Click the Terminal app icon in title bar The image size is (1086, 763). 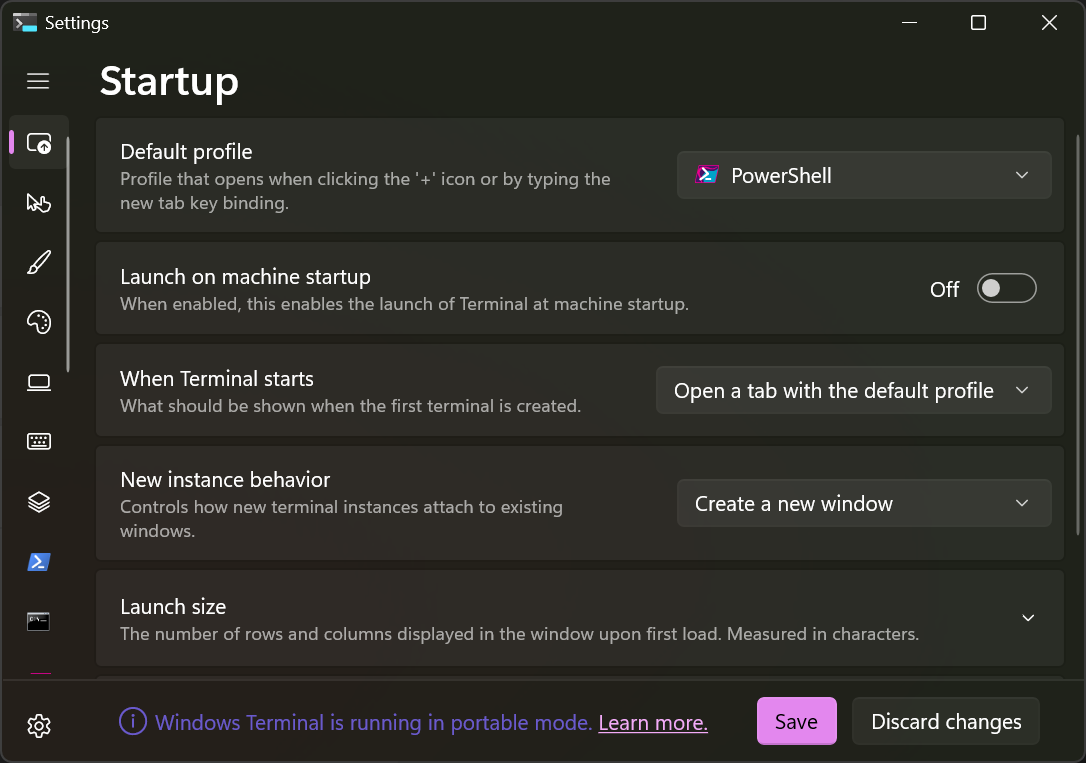(x=25, y=23)
